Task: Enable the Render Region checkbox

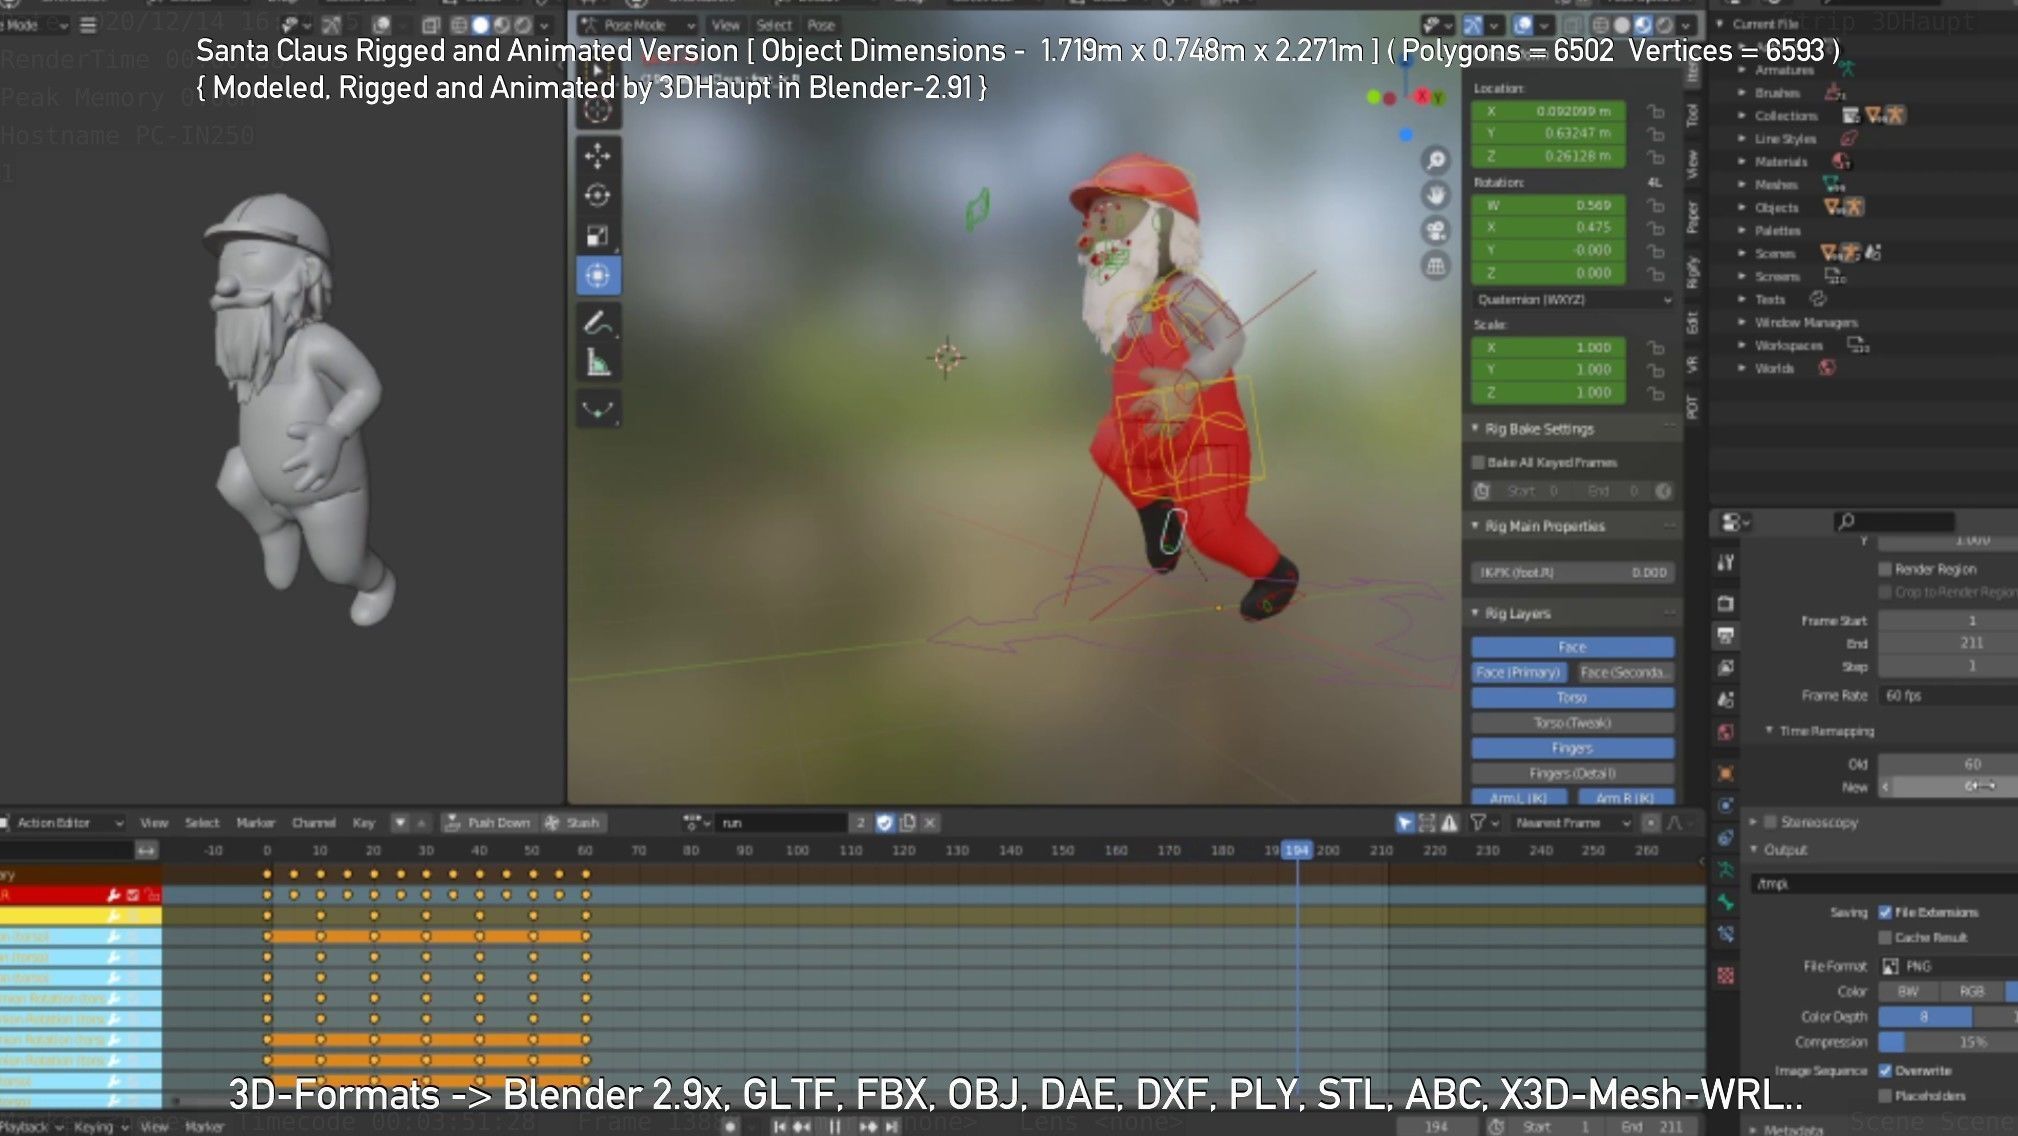Action: [x=1885, y=569]
